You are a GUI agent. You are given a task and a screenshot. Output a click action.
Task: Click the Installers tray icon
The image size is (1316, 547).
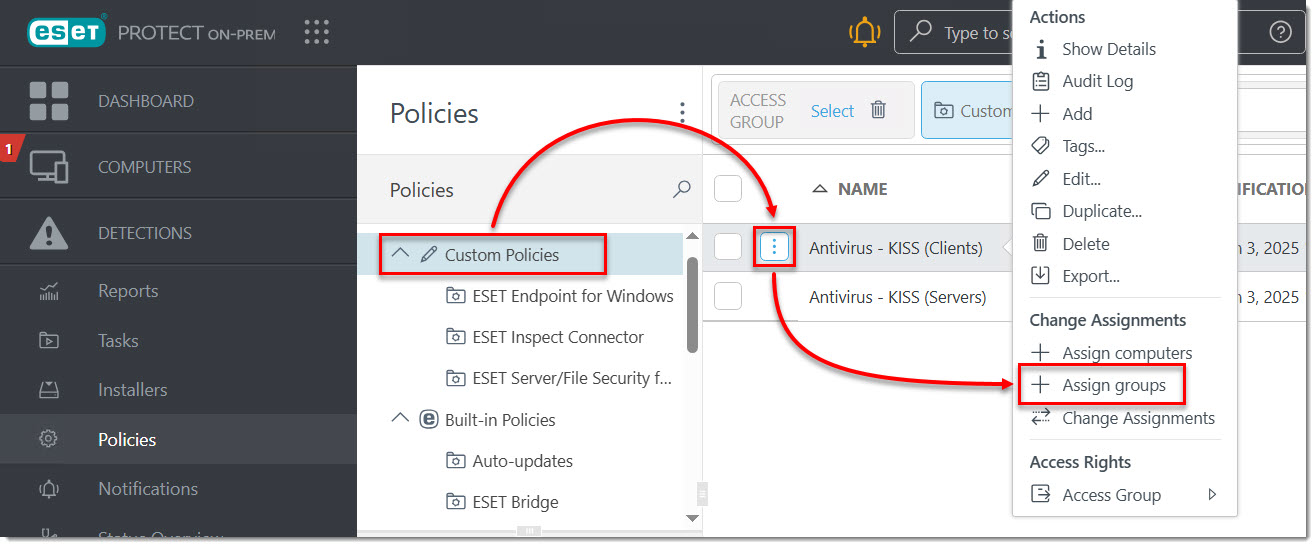tap(49, 390)
